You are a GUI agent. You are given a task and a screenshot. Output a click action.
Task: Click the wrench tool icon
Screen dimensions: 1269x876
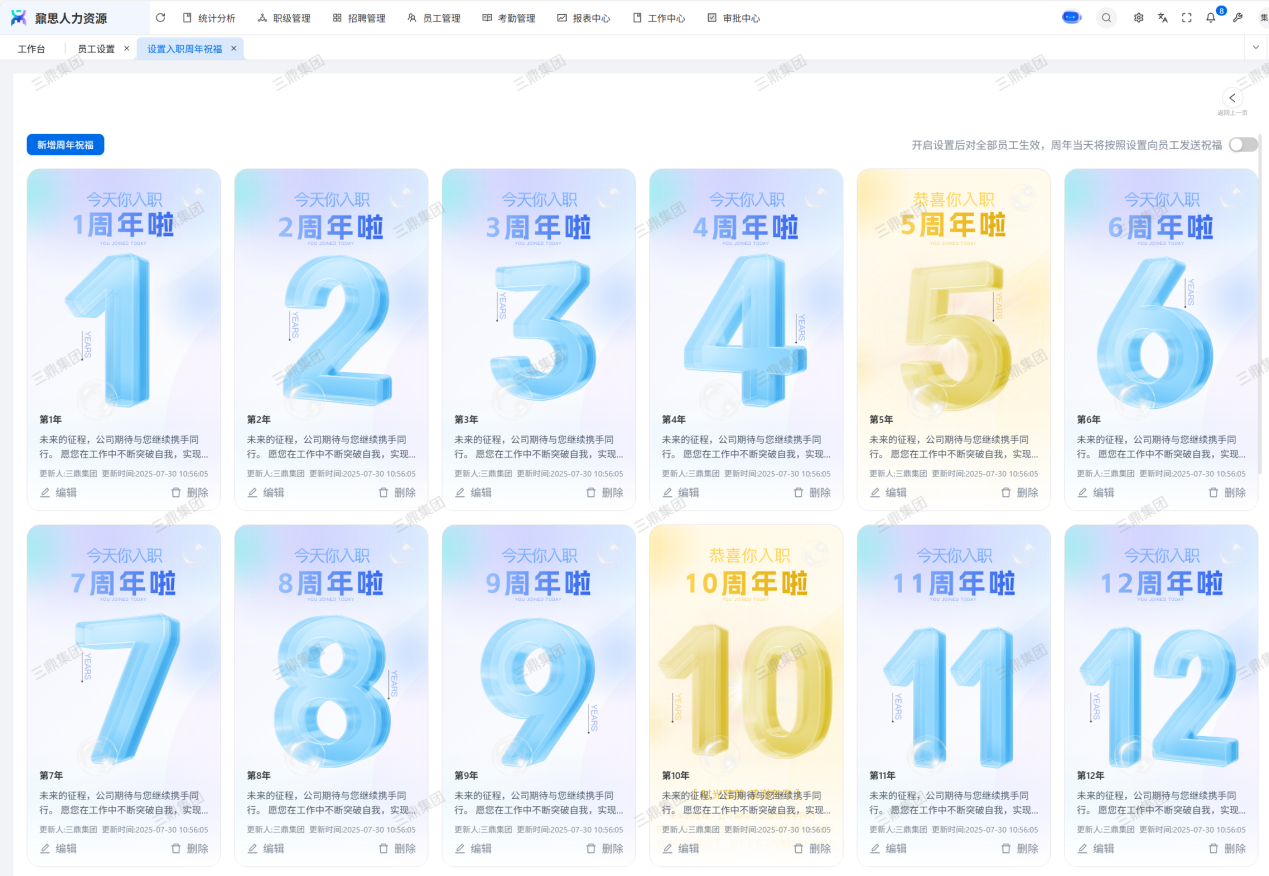(x=1237, y=18)
